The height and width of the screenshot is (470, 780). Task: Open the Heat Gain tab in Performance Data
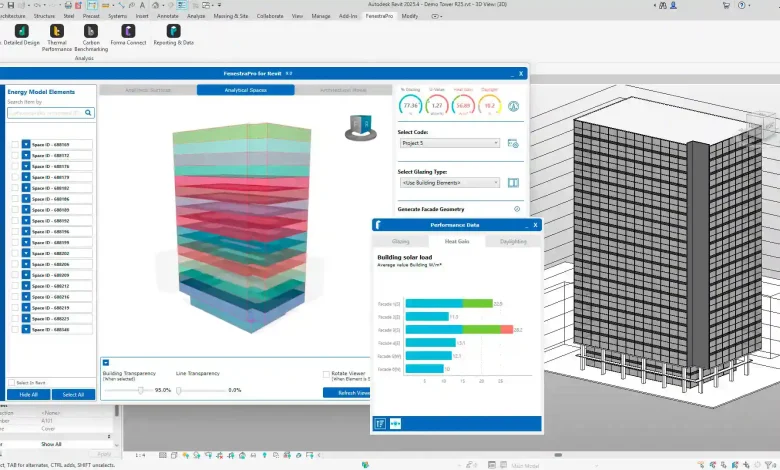click(457, 241)
